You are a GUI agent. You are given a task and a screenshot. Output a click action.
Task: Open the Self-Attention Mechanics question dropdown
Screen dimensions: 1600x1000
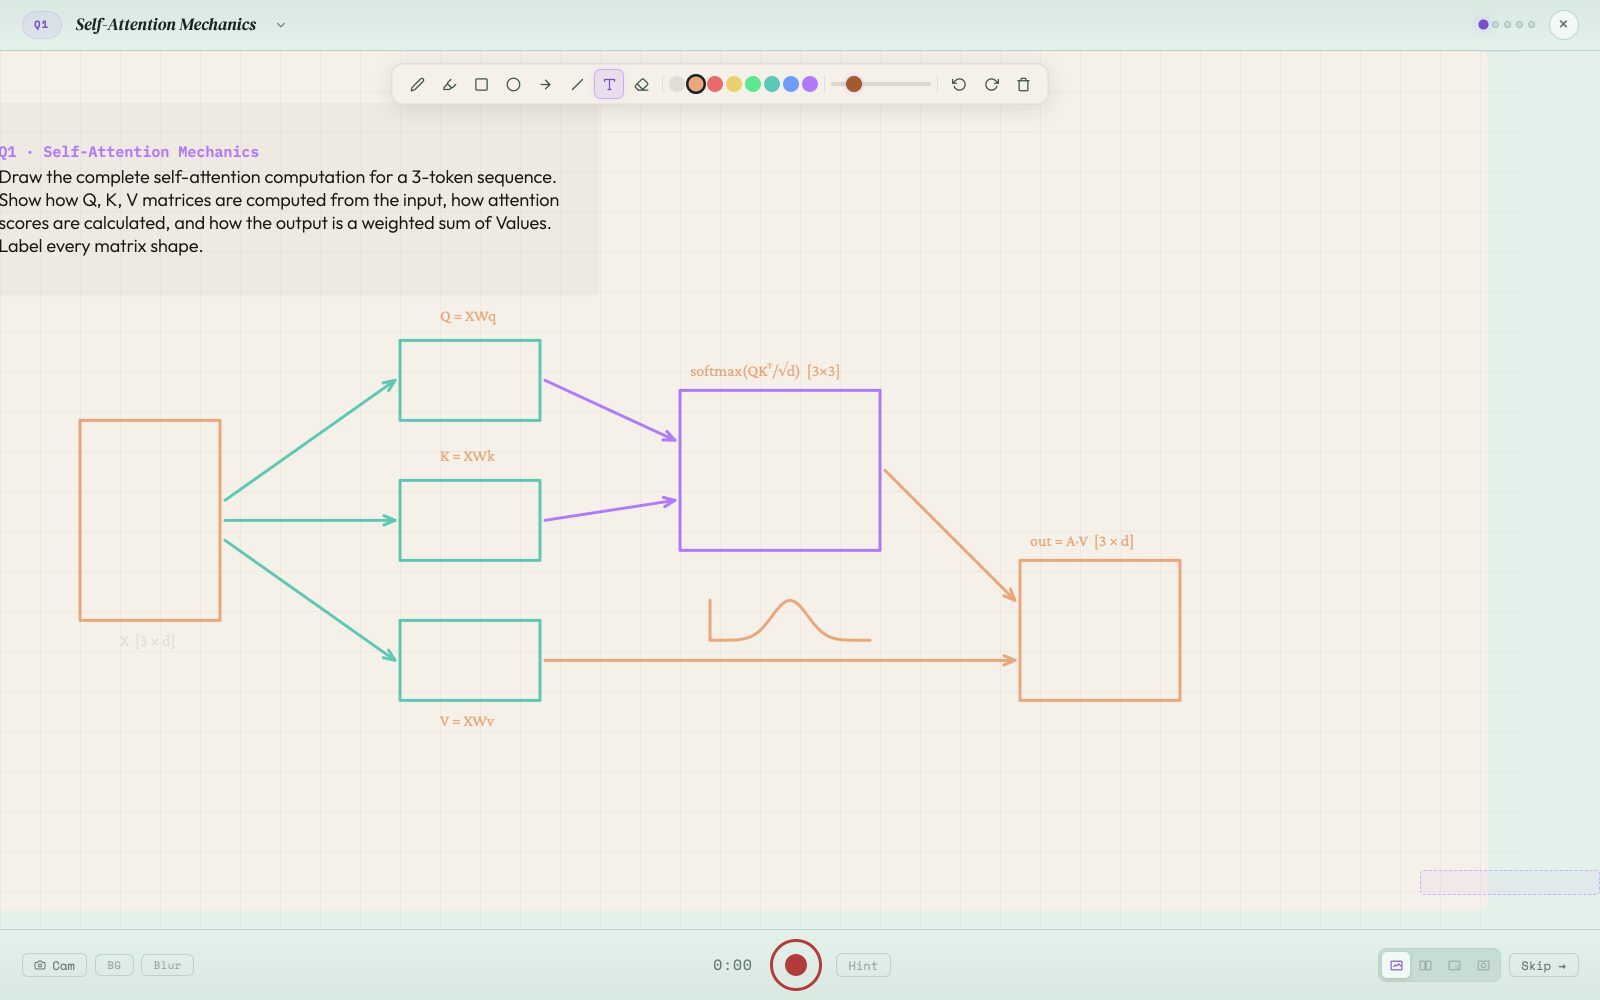[281, 25]
